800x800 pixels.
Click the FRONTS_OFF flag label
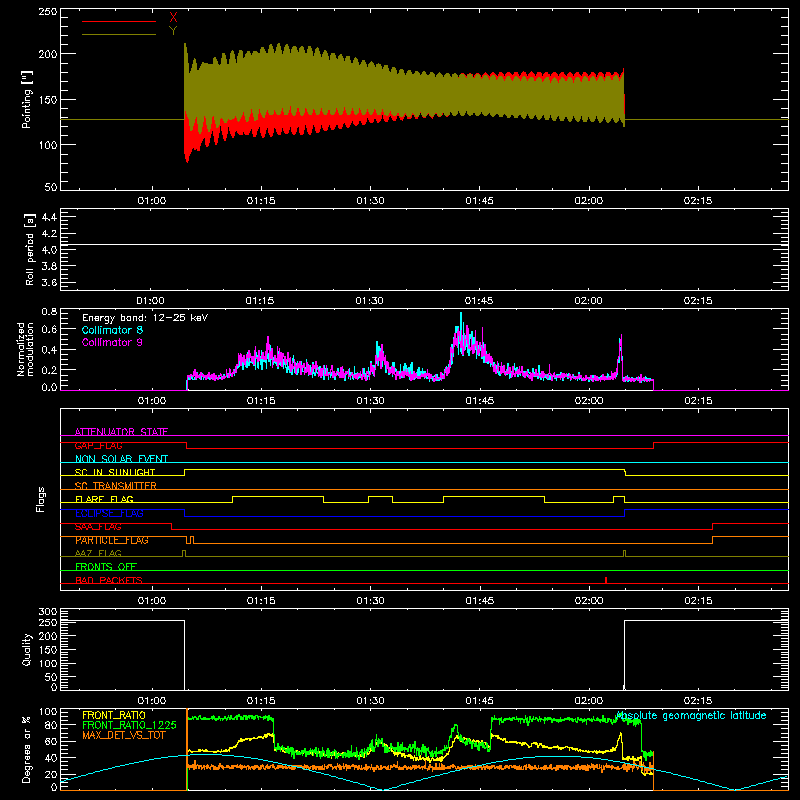[106, 566]
